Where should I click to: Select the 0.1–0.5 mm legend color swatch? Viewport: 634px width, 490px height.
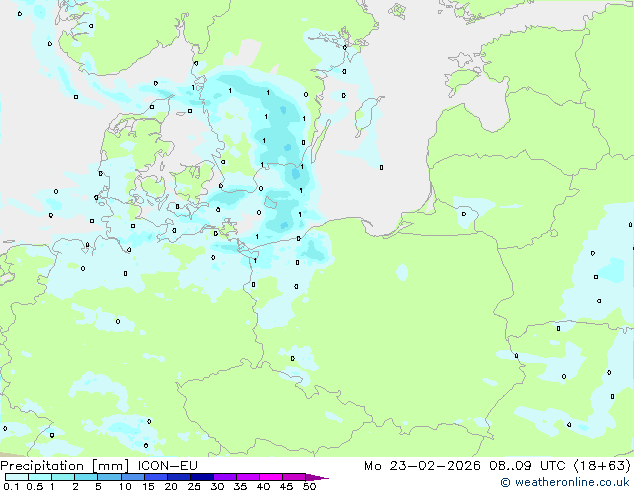click(17, 477)
